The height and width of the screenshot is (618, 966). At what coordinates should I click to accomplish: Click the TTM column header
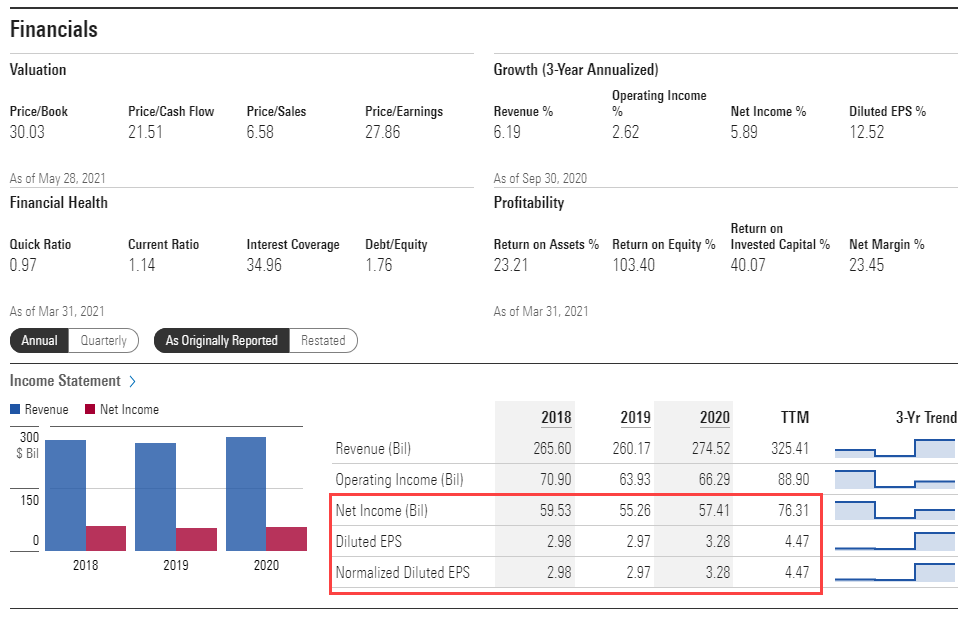(794, 417)
